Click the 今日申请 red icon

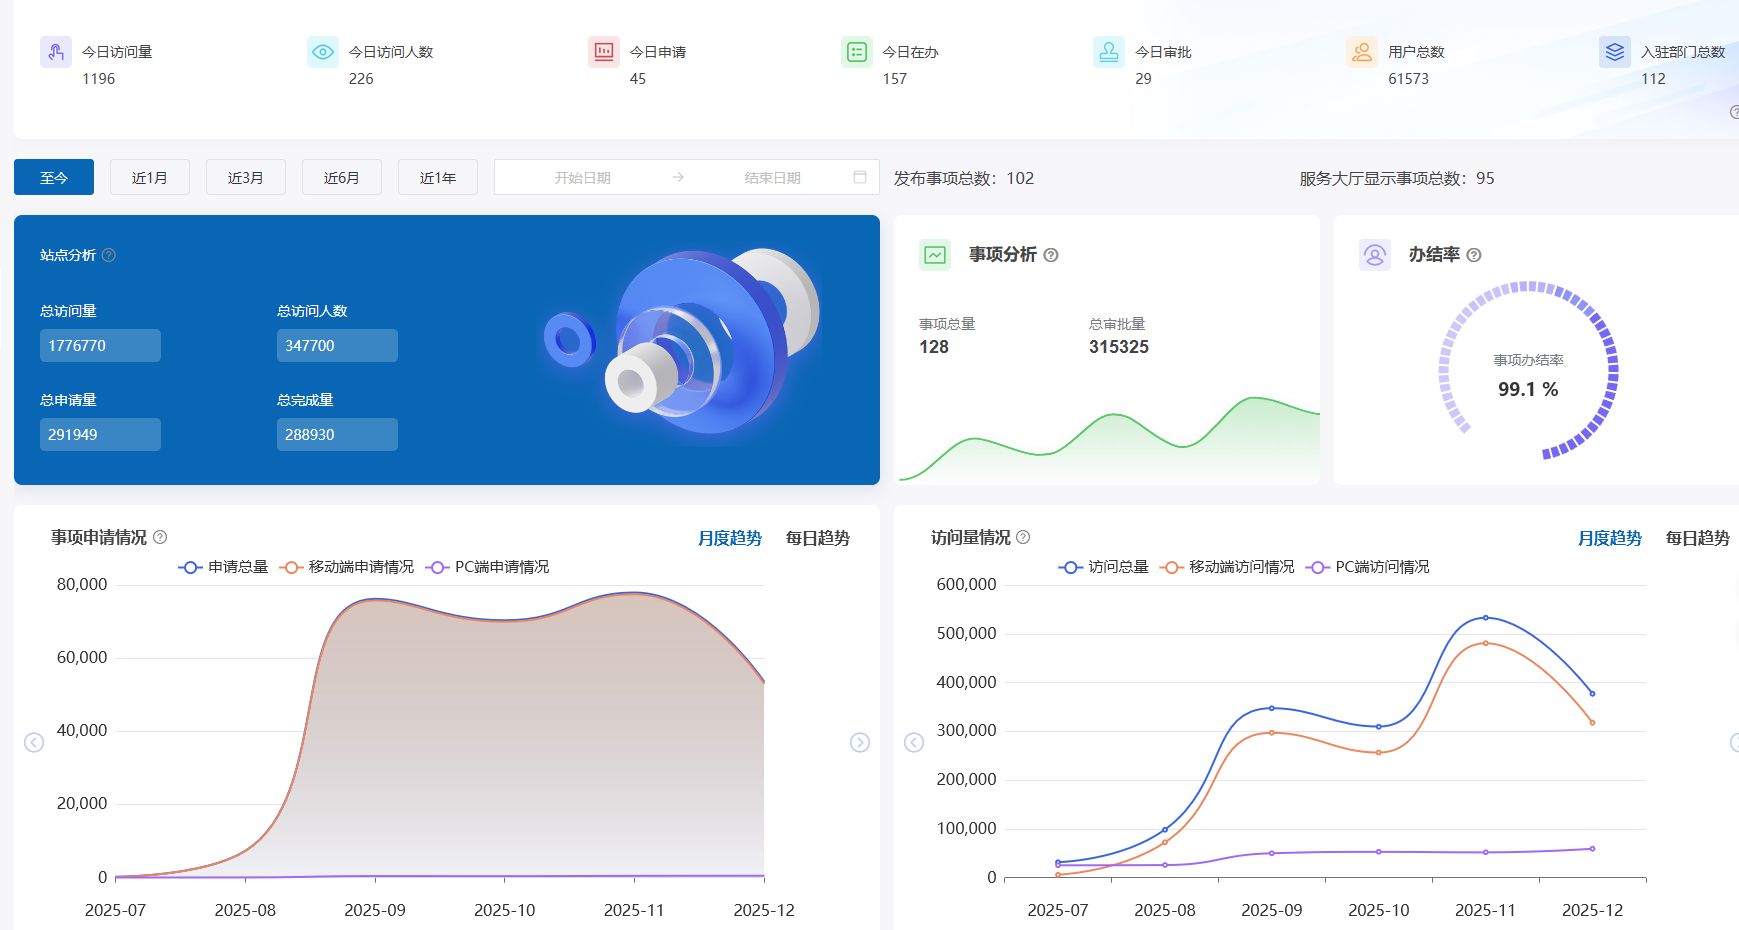(x=604, y=52)
